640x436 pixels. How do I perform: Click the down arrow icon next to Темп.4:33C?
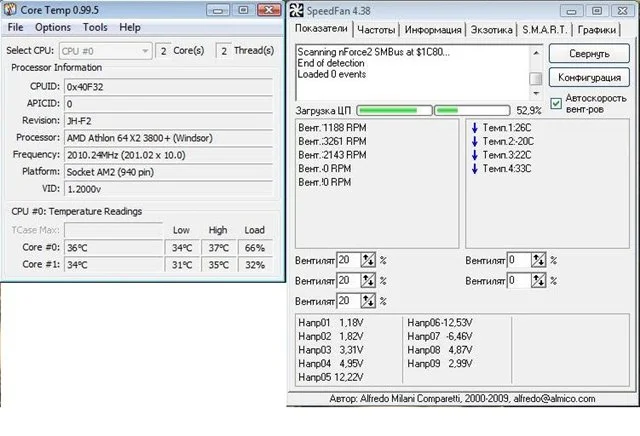(474, 168)
